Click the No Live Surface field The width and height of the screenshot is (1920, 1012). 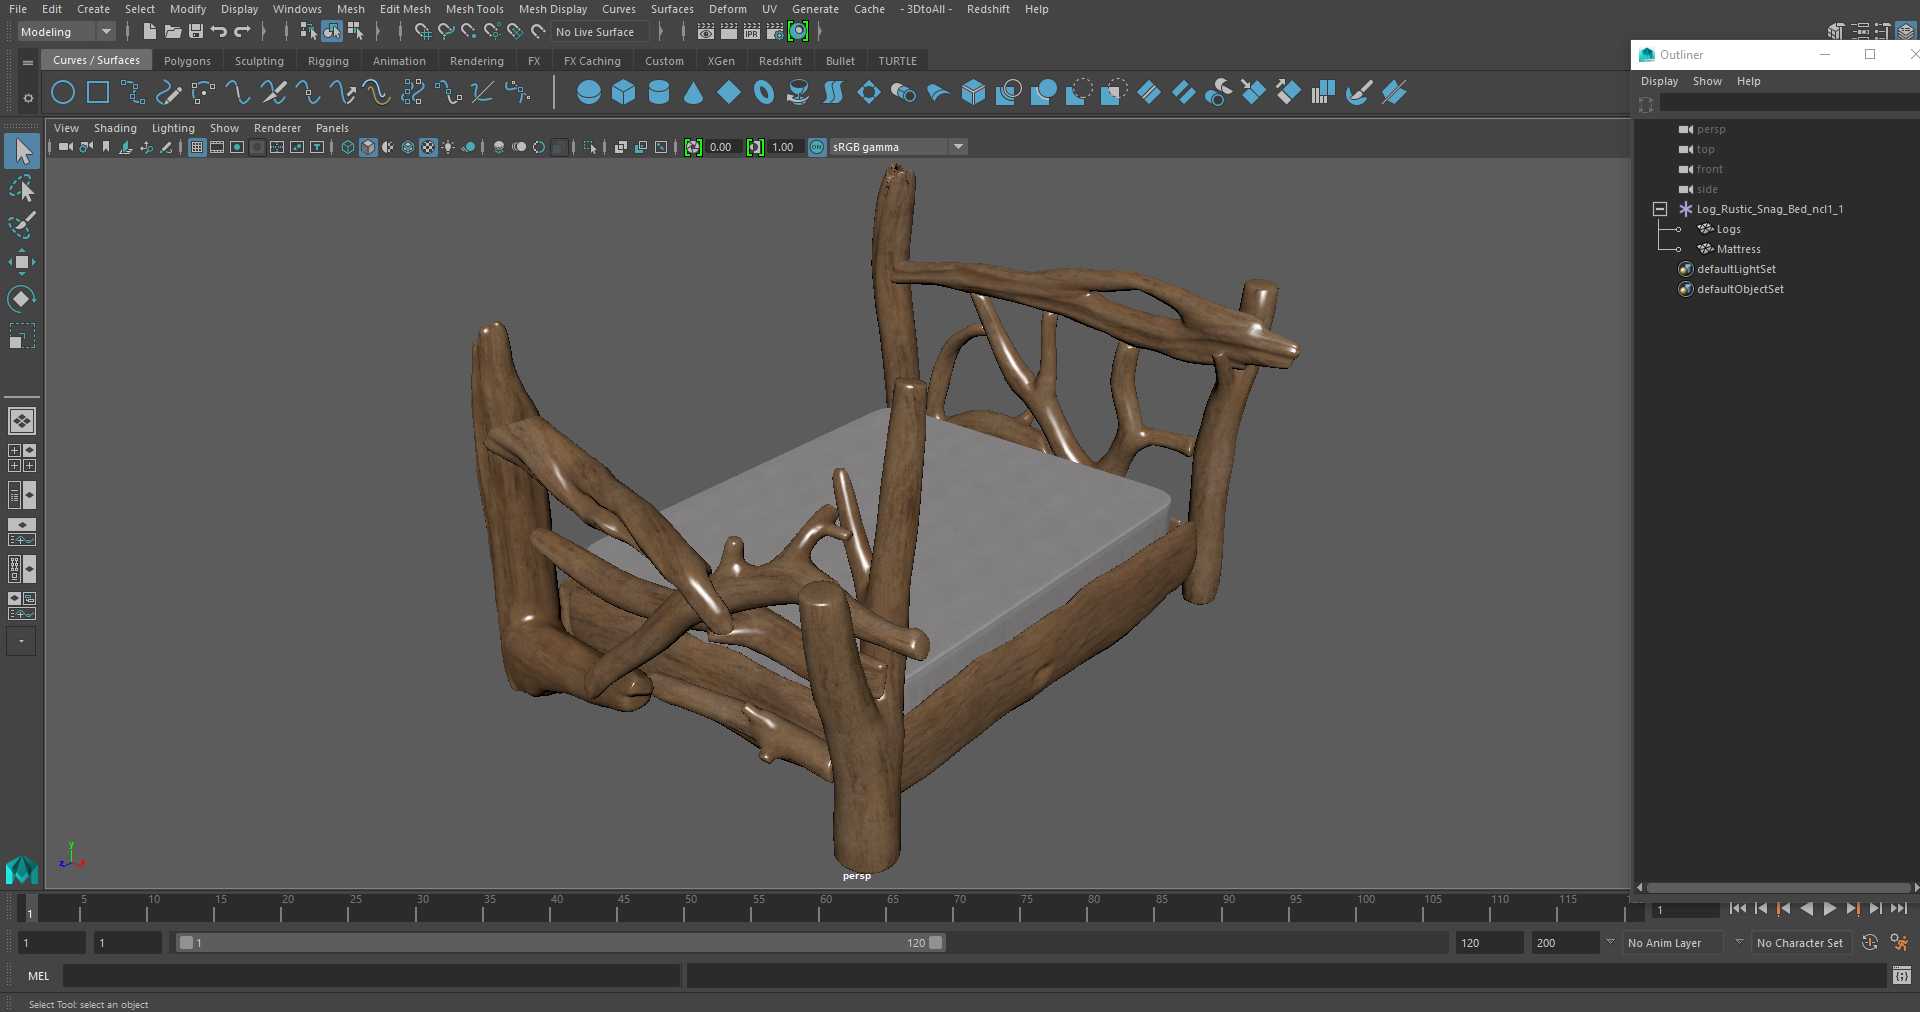pos(600,32)
